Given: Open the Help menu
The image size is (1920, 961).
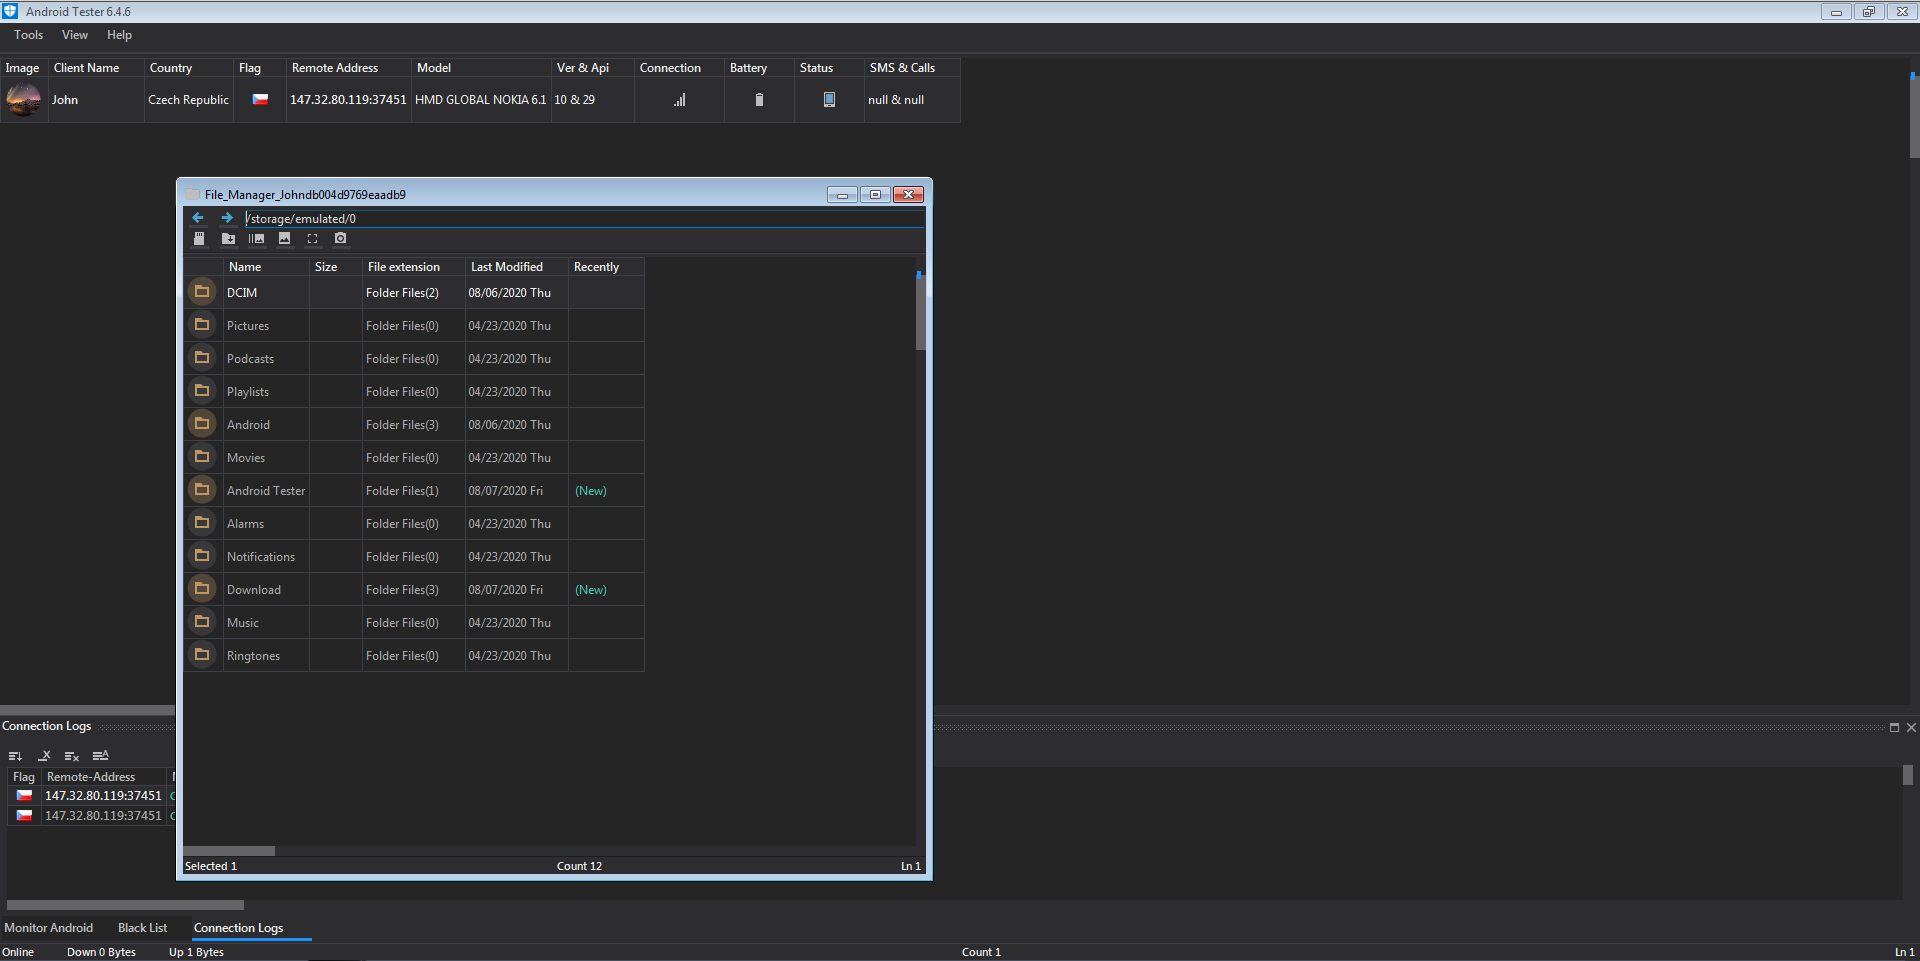Looking at the screenshot, I should pos(119,35).
